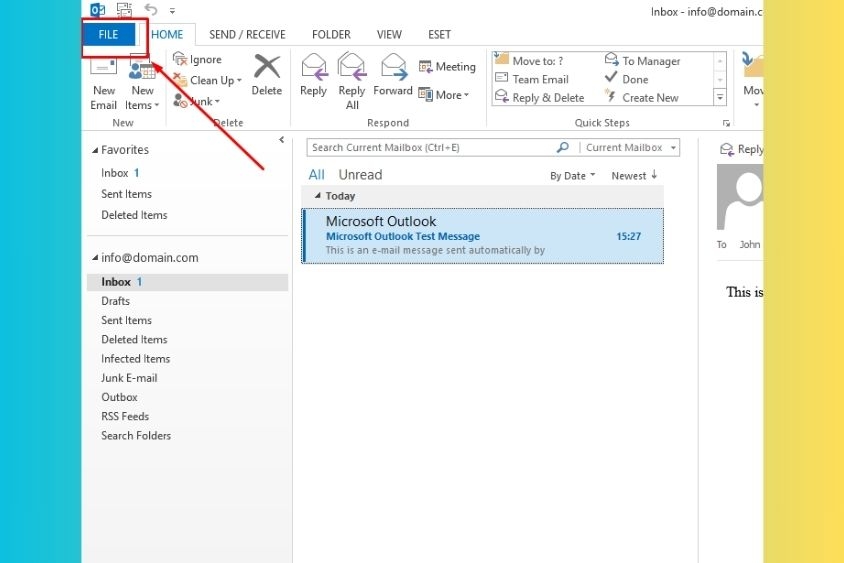Open the Current Mailbox scope dropdown

(x=630, y=147)
